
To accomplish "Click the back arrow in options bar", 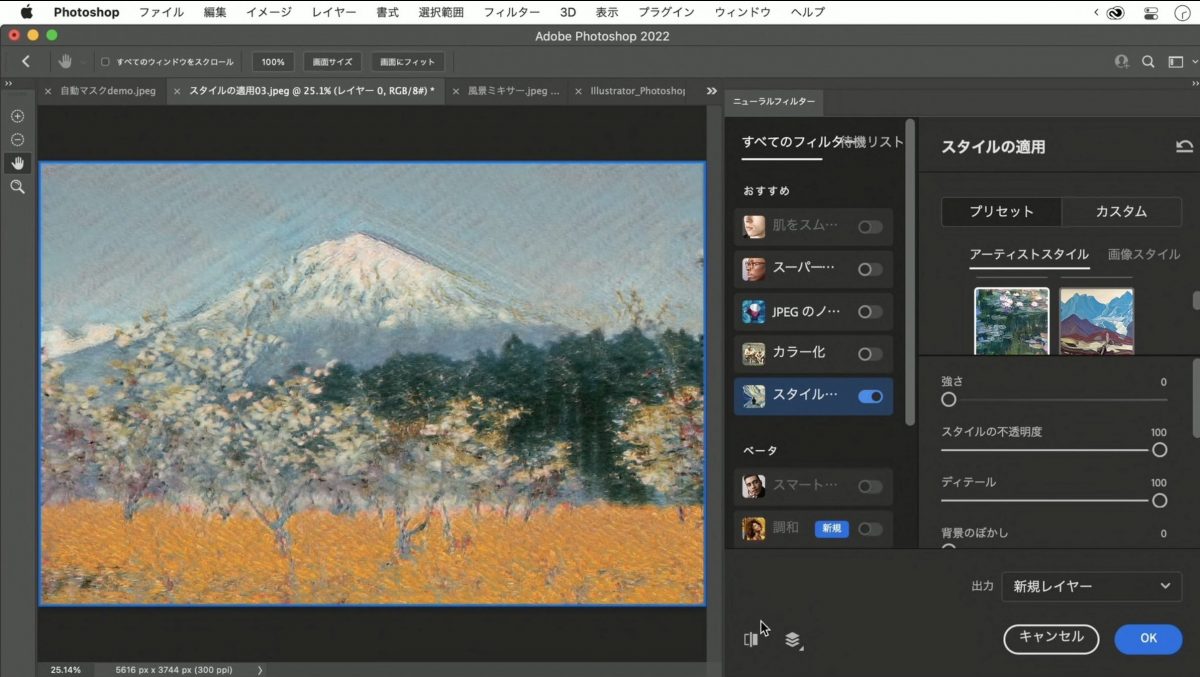I will click(x=26, y=62).
